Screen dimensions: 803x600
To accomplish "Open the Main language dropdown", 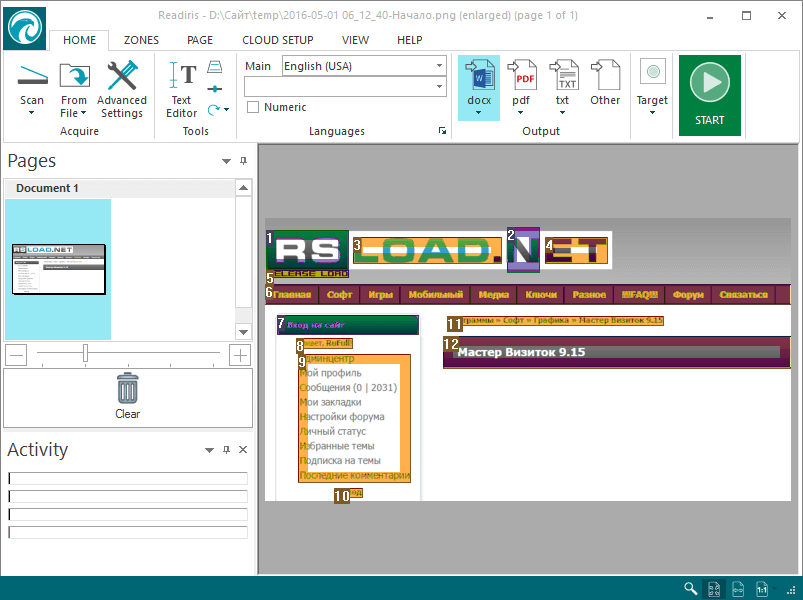I will pyautogui.click(x=437, y=65).
